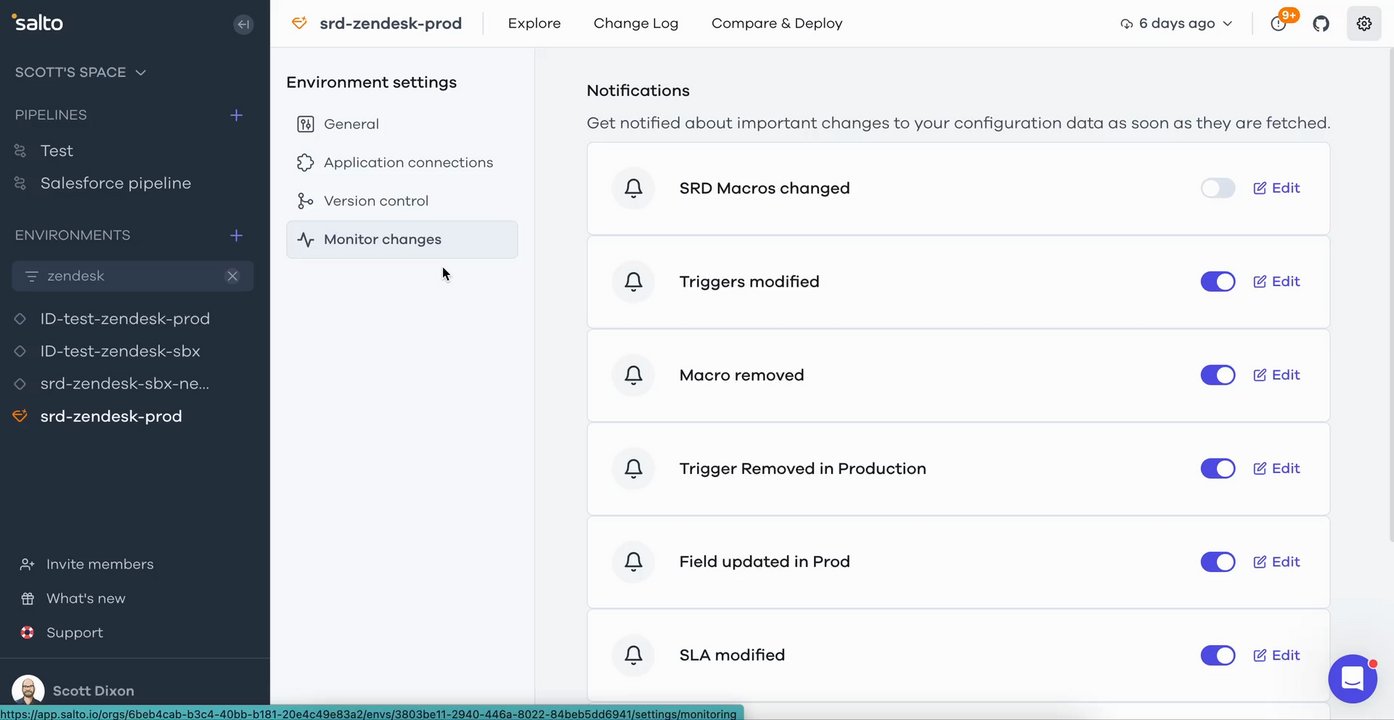Click the GitHub icon in top bar
Viewport: 1394px width, 720px height.
pyautogui.click(x=1321, y=24)
